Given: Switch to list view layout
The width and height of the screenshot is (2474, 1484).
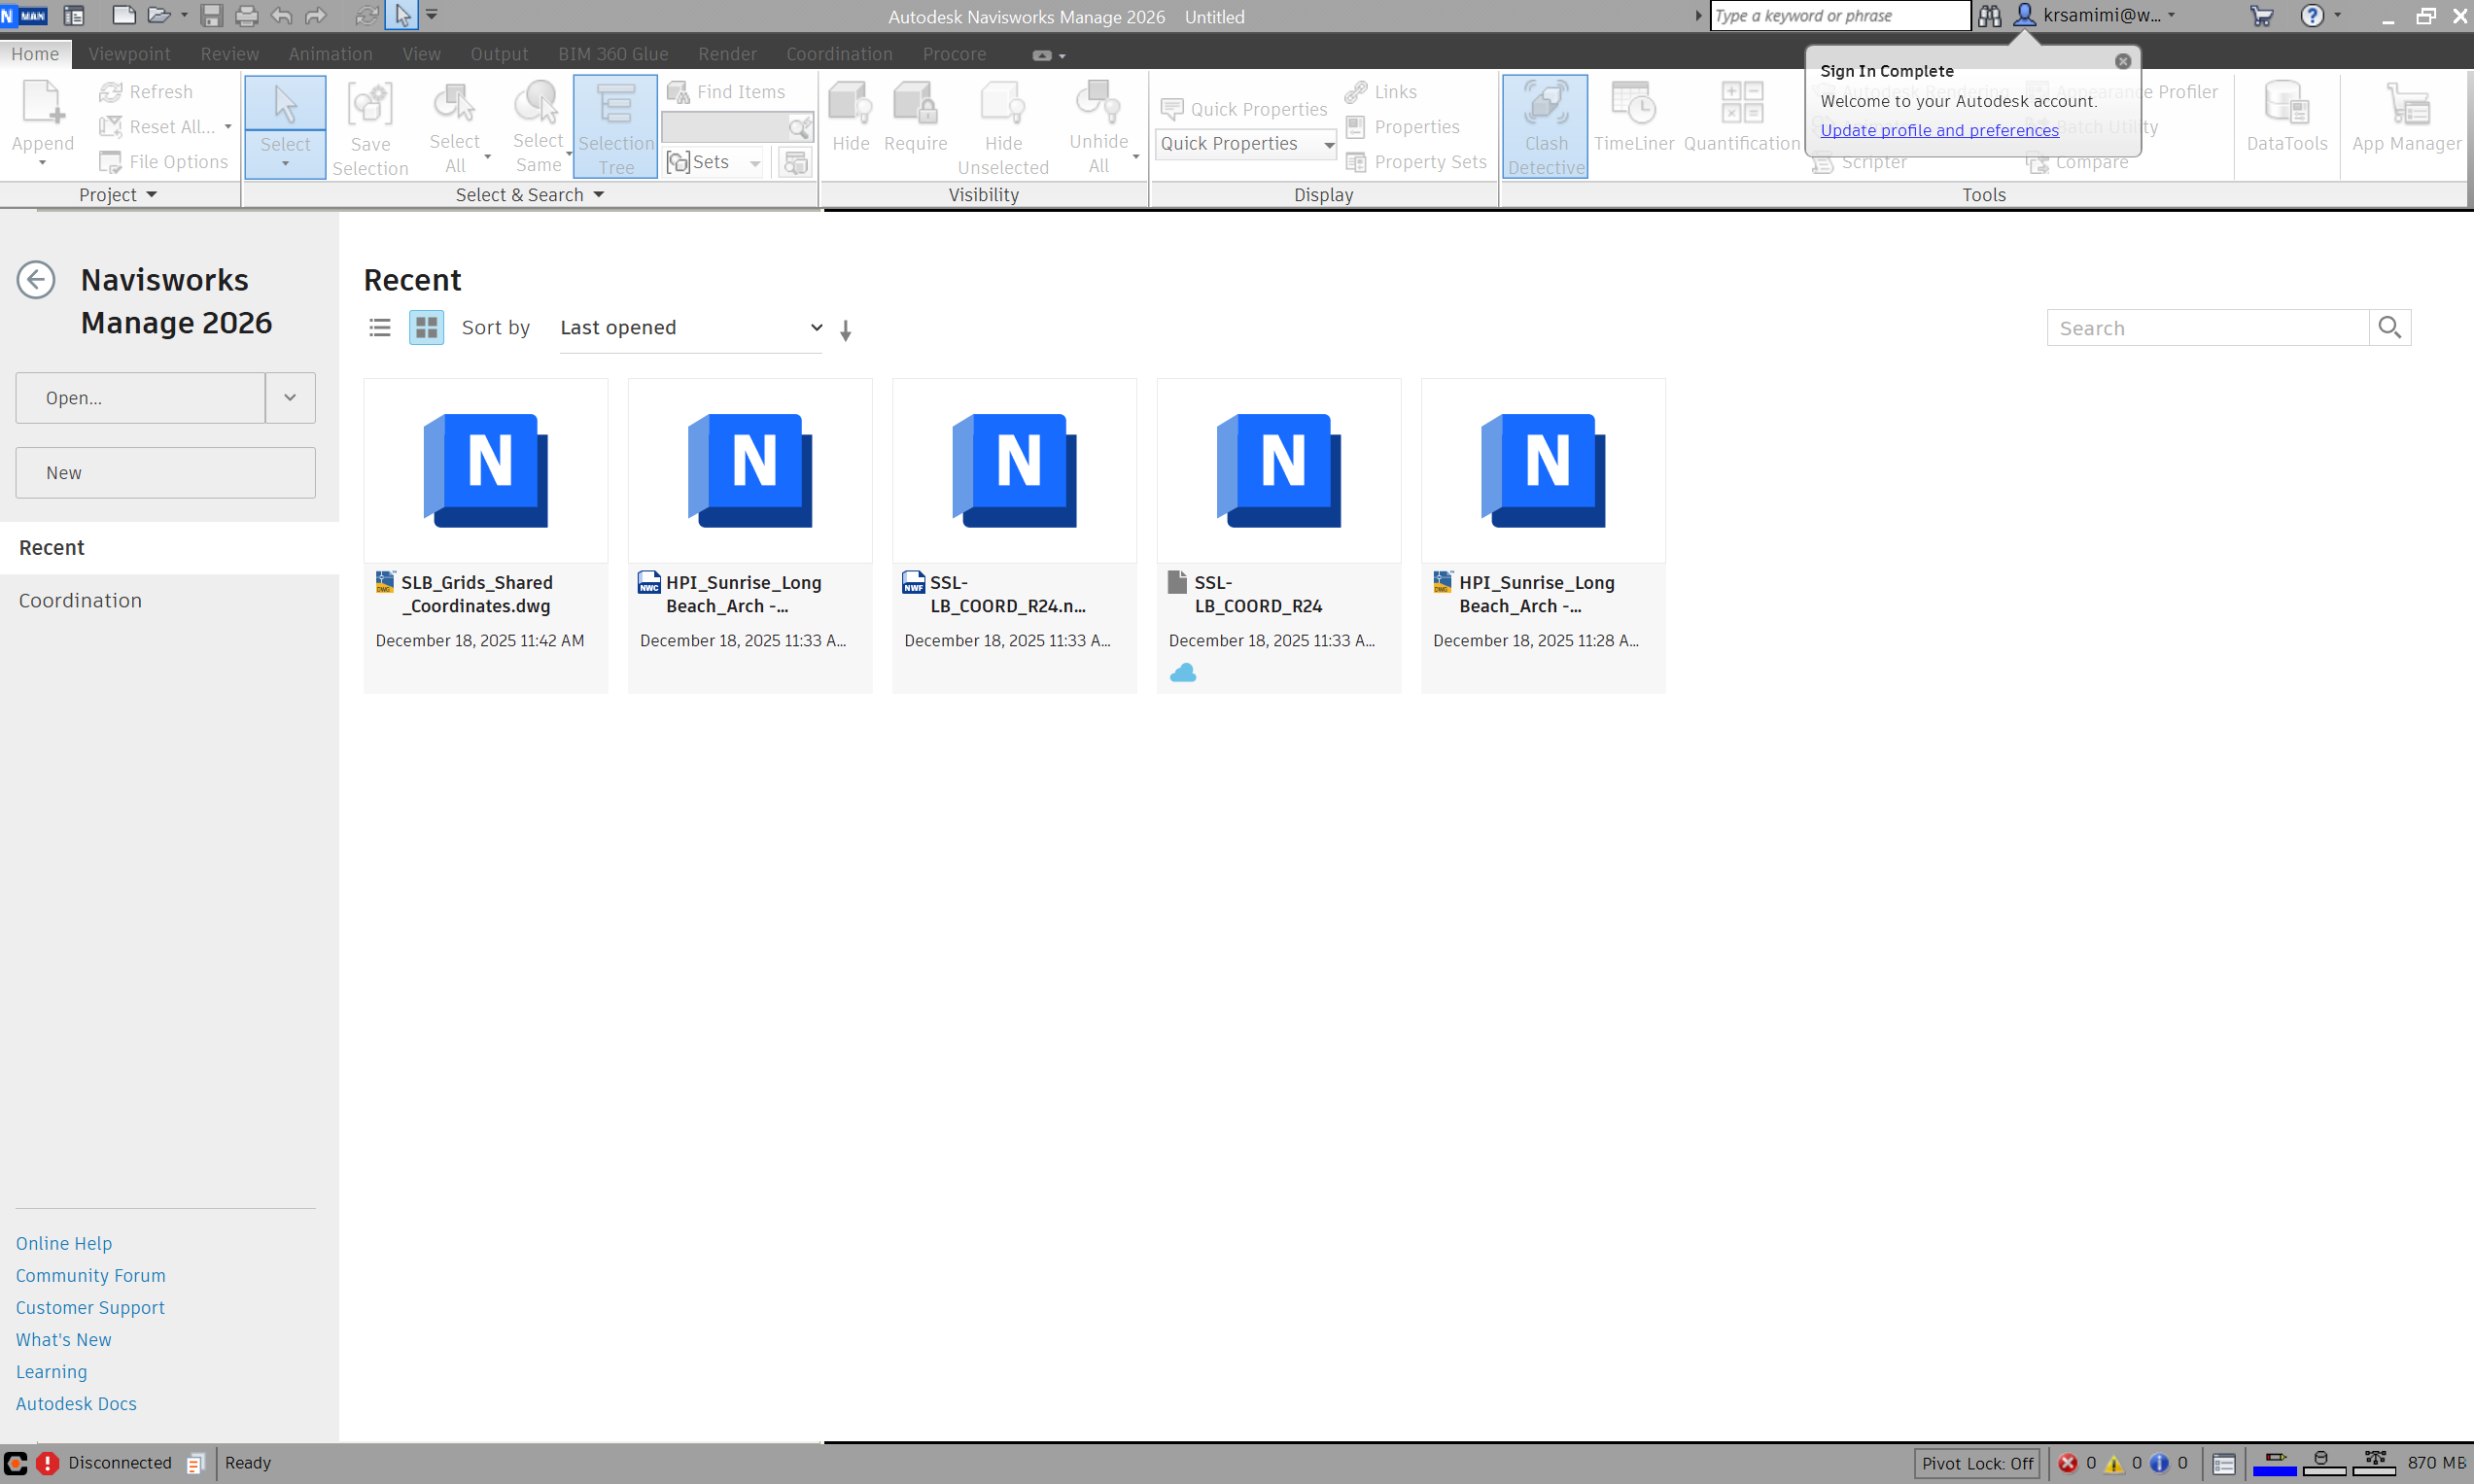Looking at the screenshot, I should click(380, 327).
